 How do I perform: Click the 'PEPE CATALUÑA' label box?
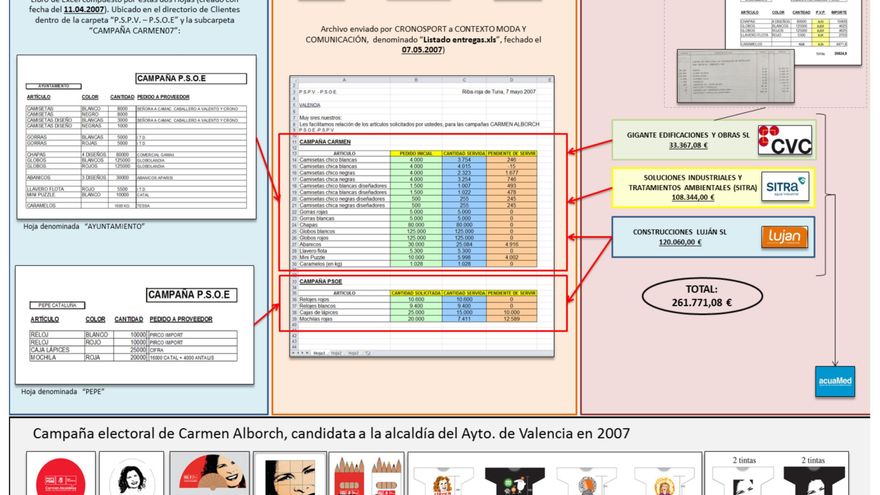57,305
